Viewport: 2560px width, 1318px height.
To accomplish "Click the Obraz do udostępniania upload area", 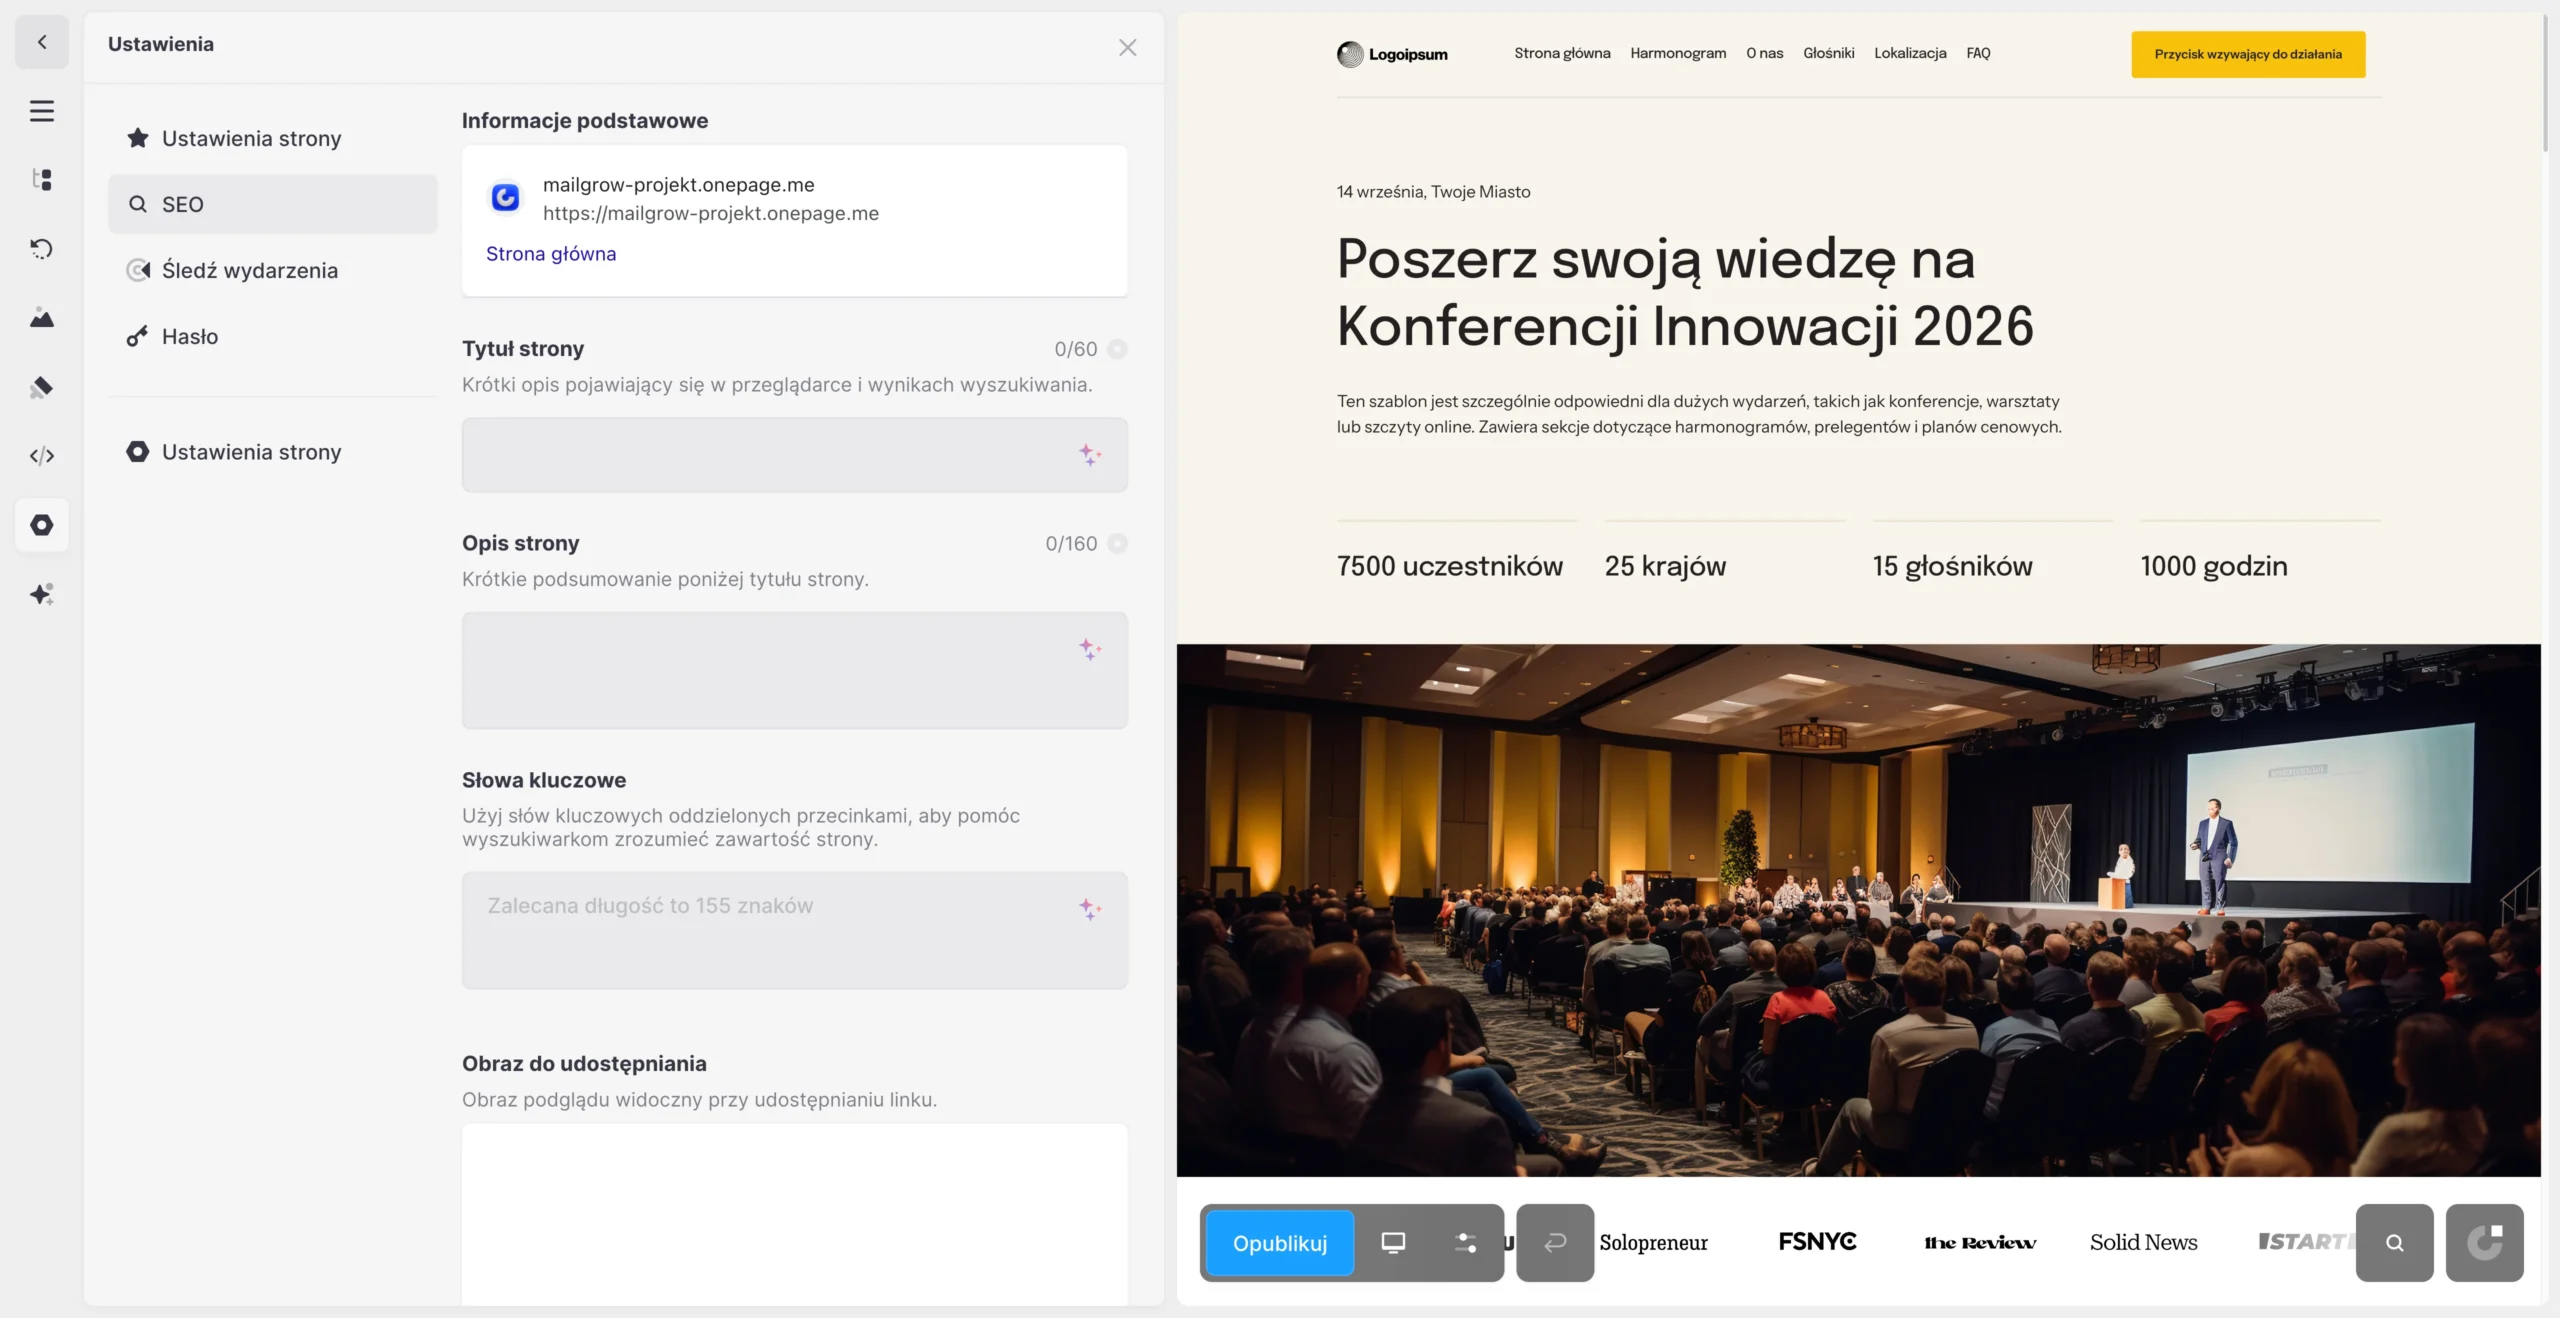I will click(x=795, y=1214).
